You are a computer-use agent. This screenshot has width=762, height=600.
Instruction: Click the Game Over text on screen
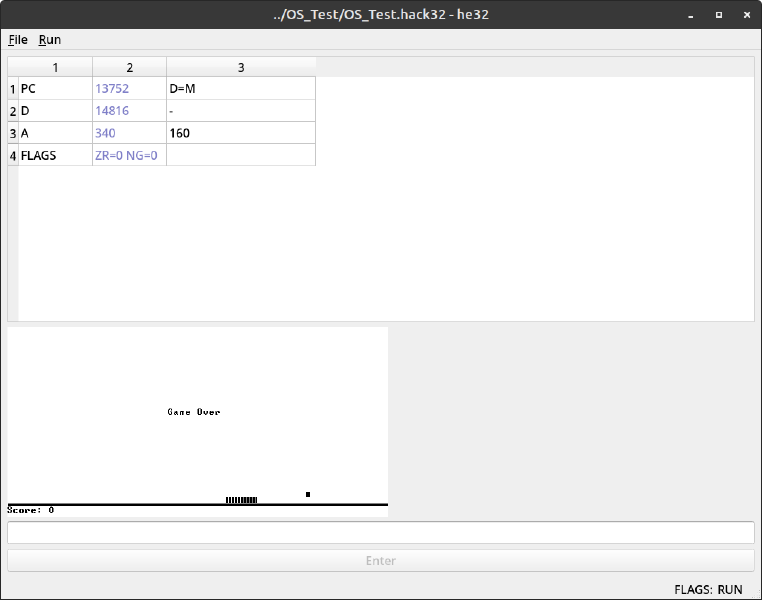click(194, 412)
